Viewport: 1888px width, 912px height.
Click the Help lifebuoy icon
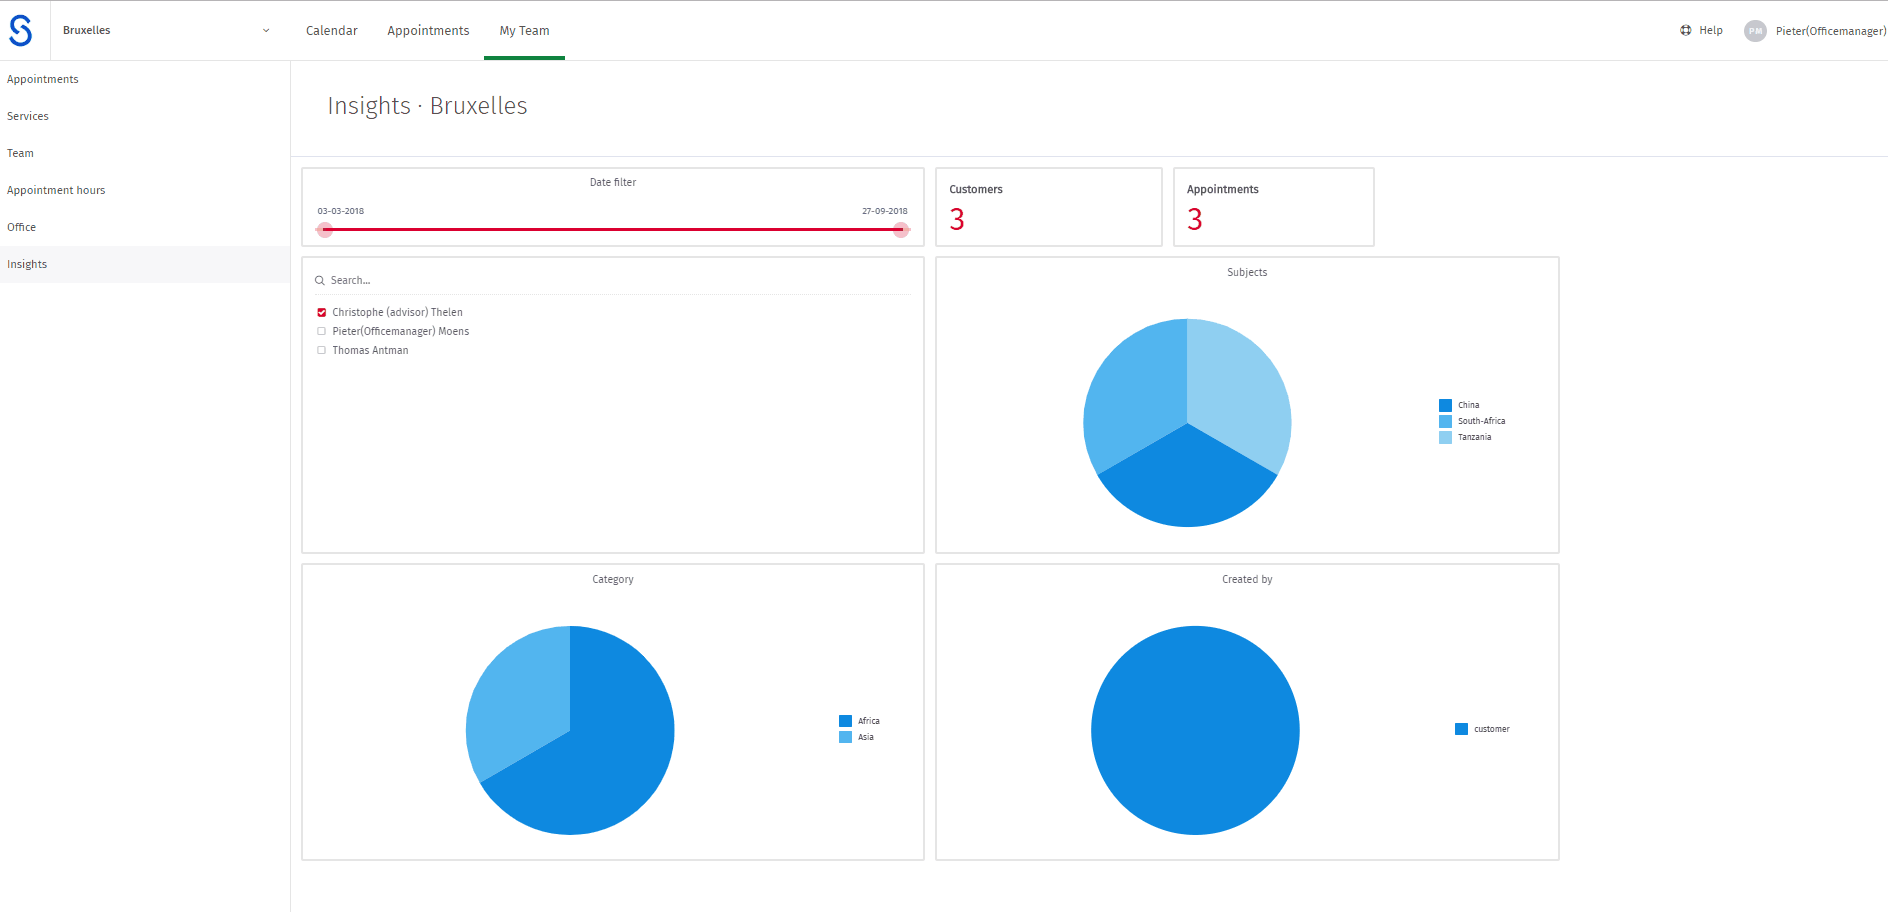[x=1685, y=30]
